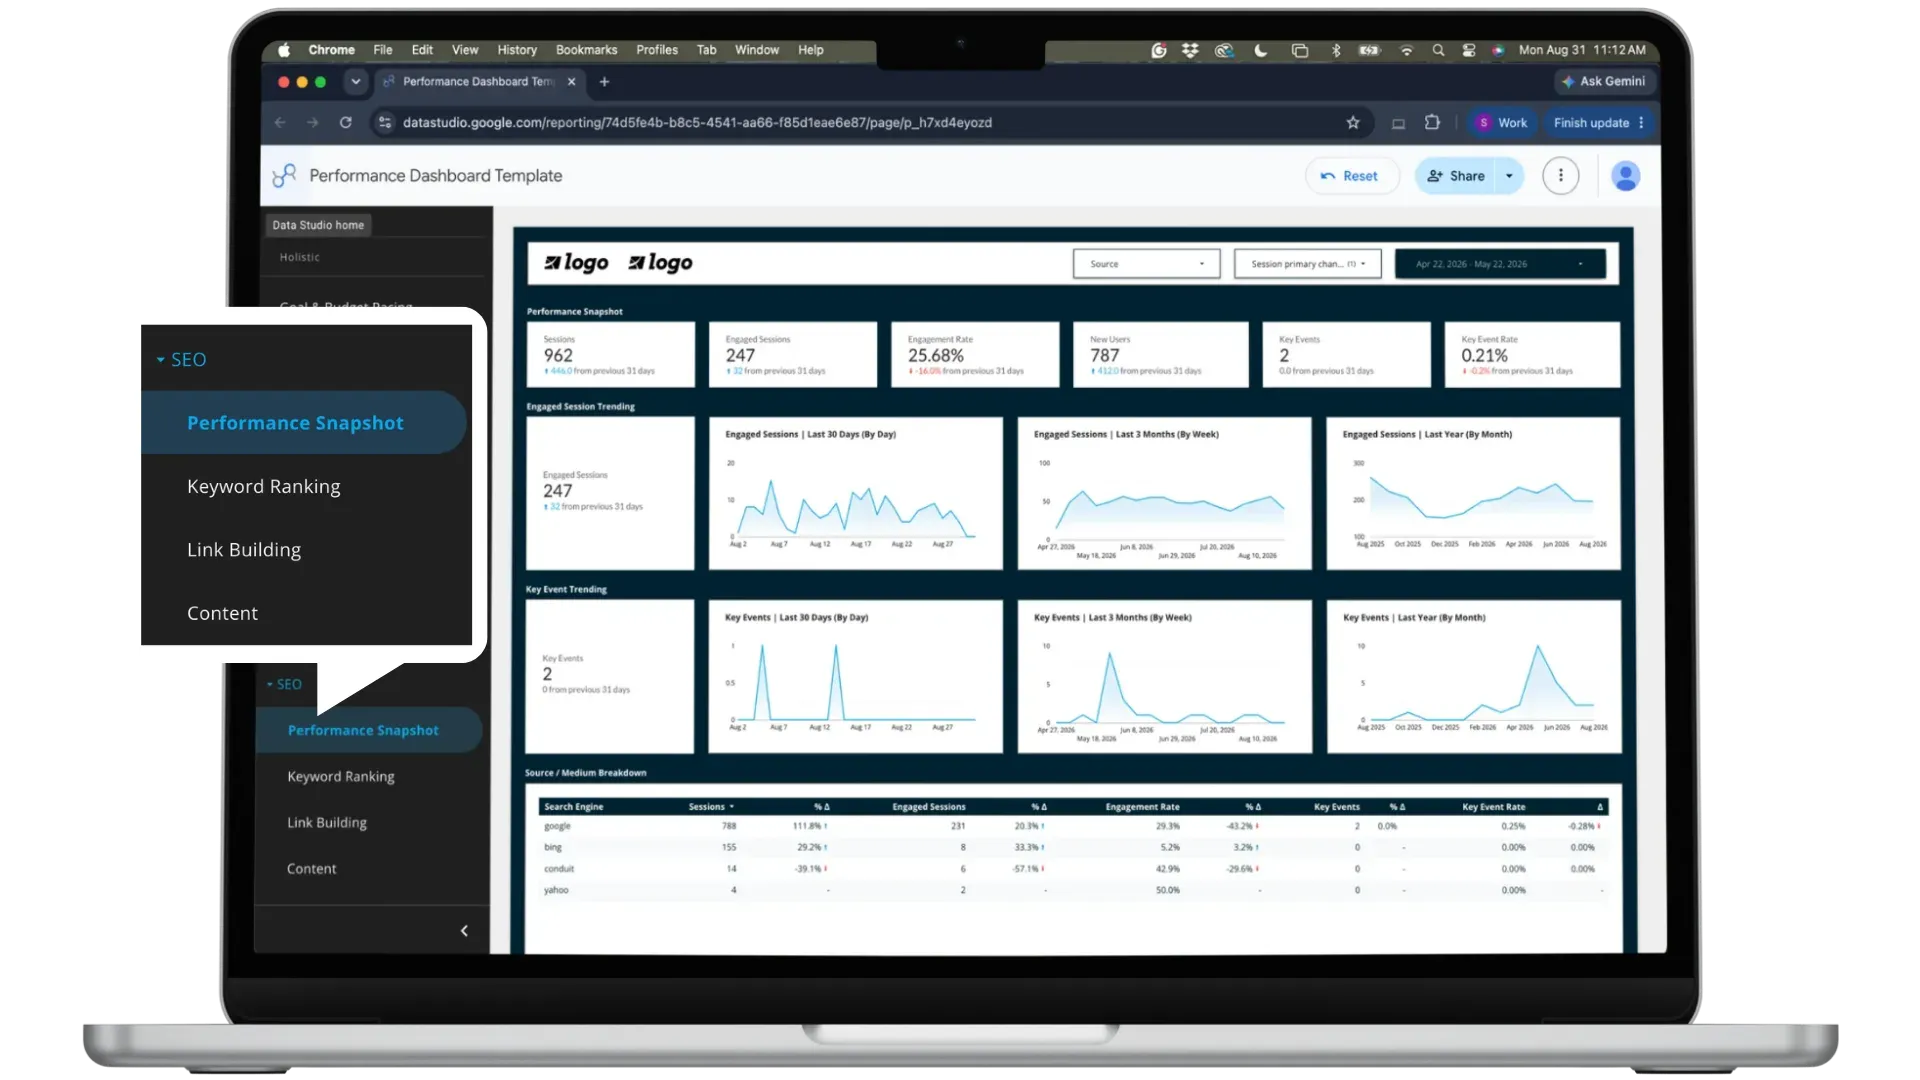The image size is (1920, 1080).
Task: Open the more options kebab menu
Action: (x=1560, y=176)
